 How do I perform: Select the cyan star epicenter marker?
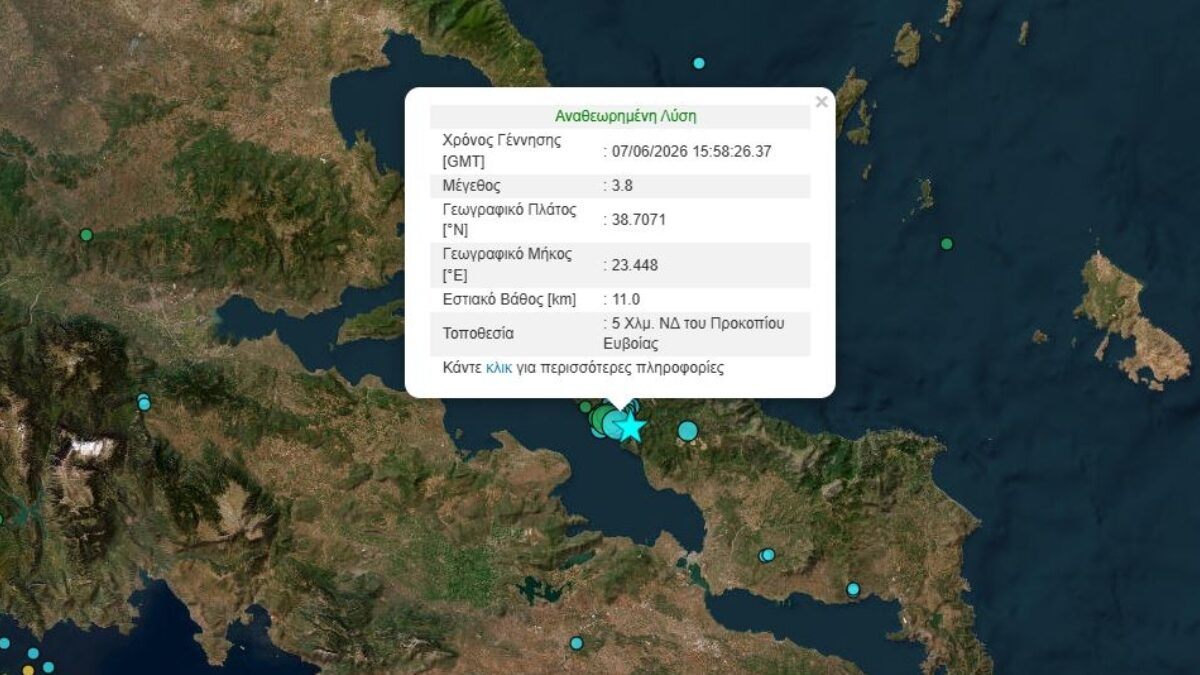pos(630,427)
